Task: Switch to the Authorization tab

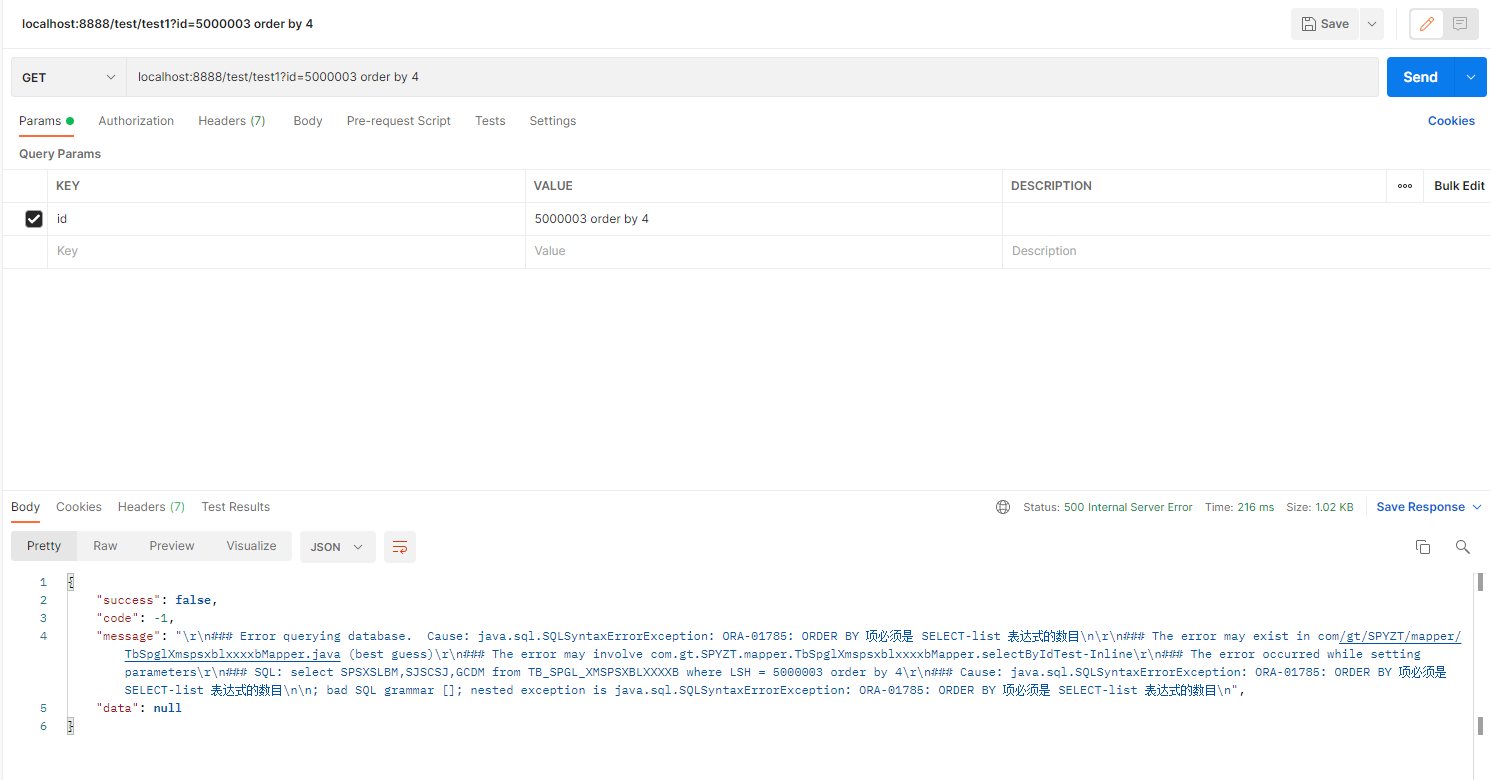Action: [136, 121]
